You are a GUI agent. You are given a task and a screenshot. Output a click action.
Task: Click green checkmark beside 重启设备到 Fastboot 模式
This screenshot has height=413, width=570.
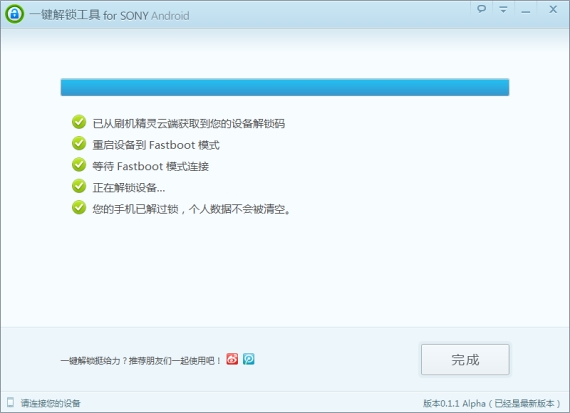(x=79, y=143)
